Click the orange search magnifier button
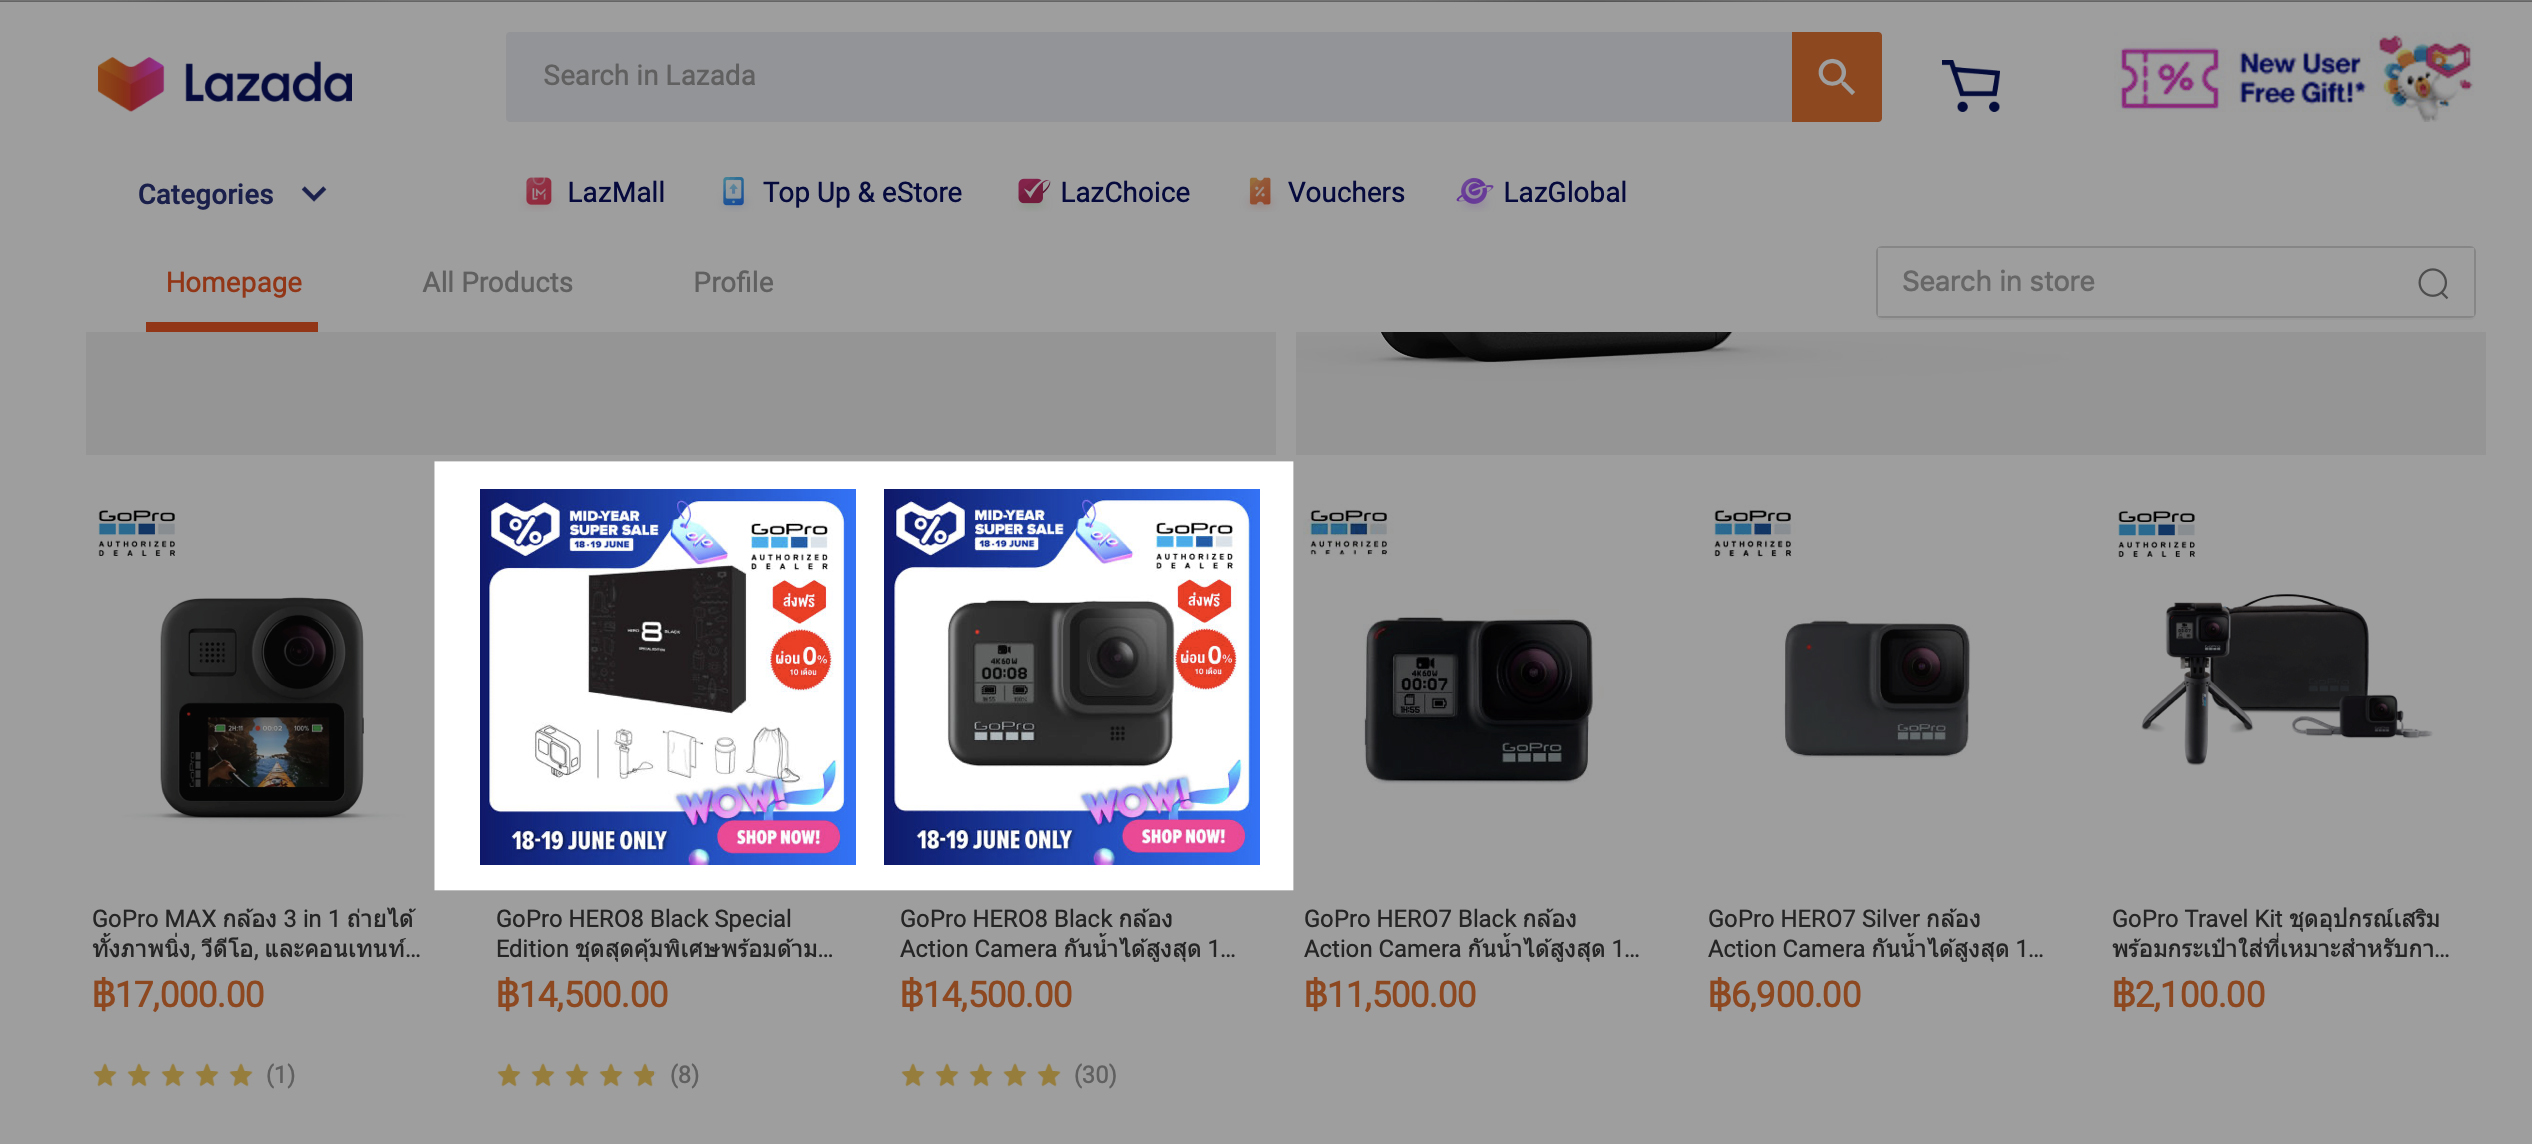Screen dimensions: 2532x1144 [1836, 77]
